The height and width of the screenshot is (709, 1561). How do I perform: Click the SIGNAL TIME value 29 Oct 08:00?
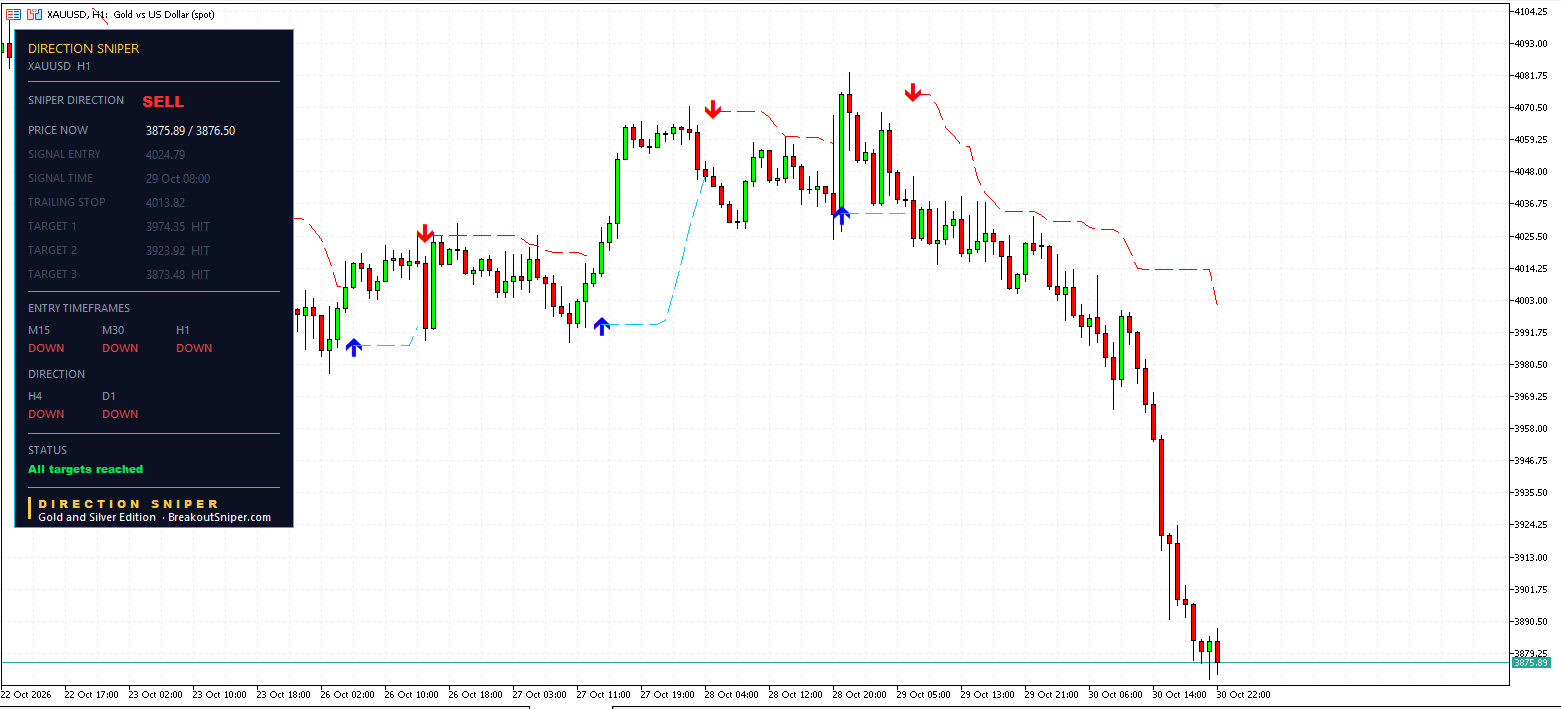[178, 178]
